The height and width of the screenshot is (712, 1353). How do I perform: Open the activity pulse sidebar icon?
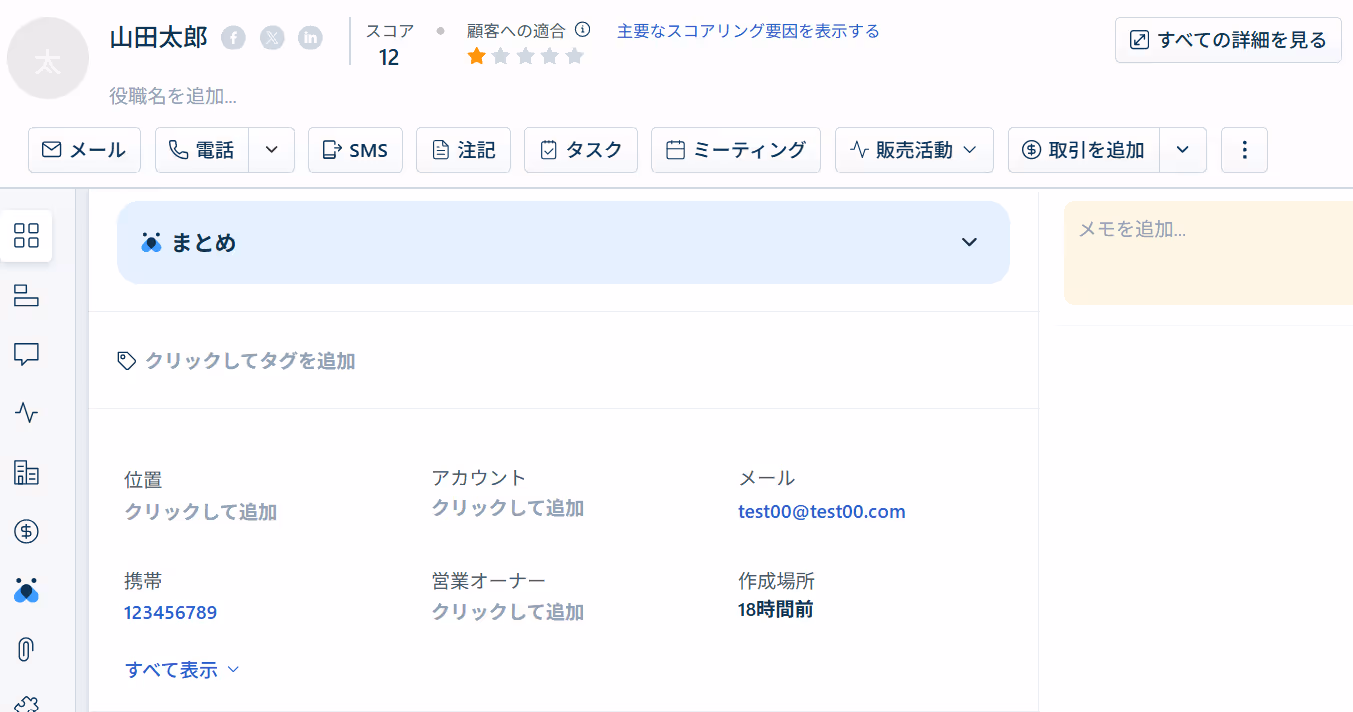click(x=26, y=413)
